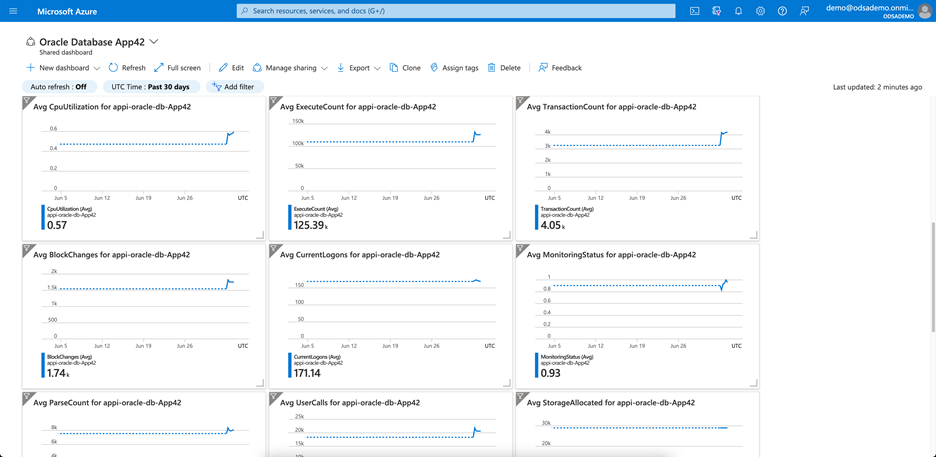Open the Avg CpuUtilization tile title

tap(112, 107)
